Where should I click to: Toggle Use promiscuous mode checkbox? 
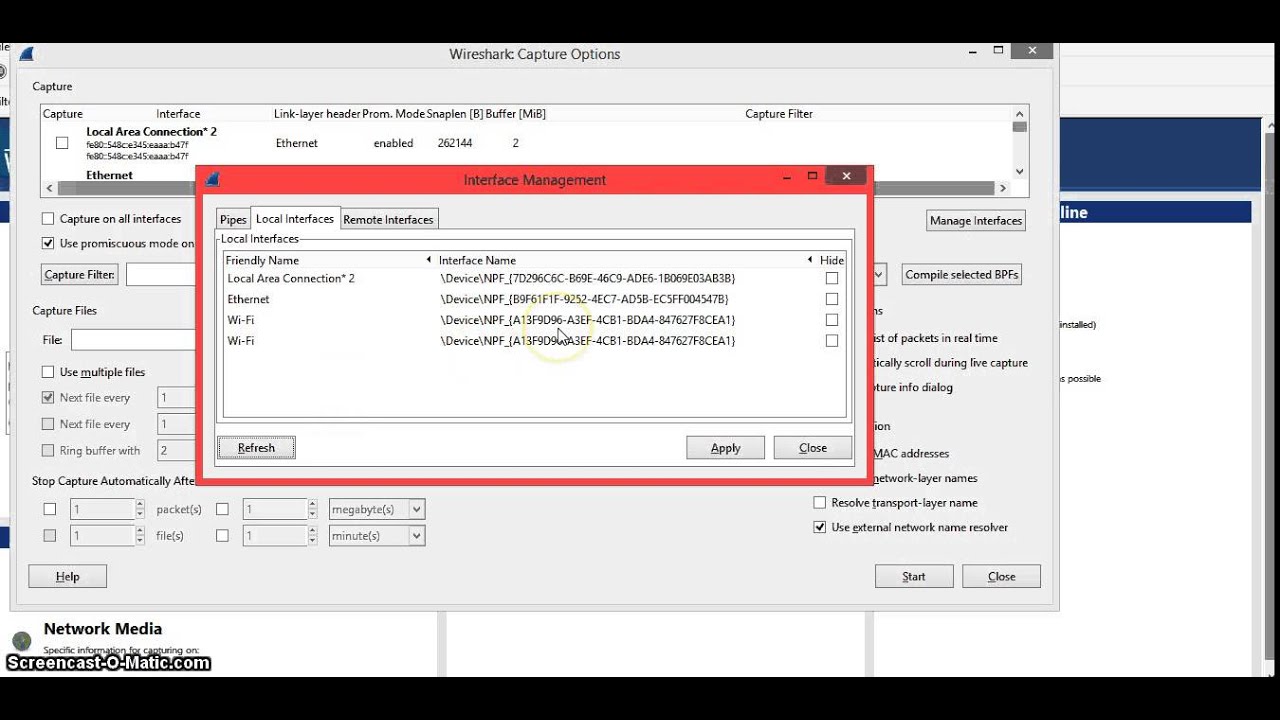(x=48, y=243)
